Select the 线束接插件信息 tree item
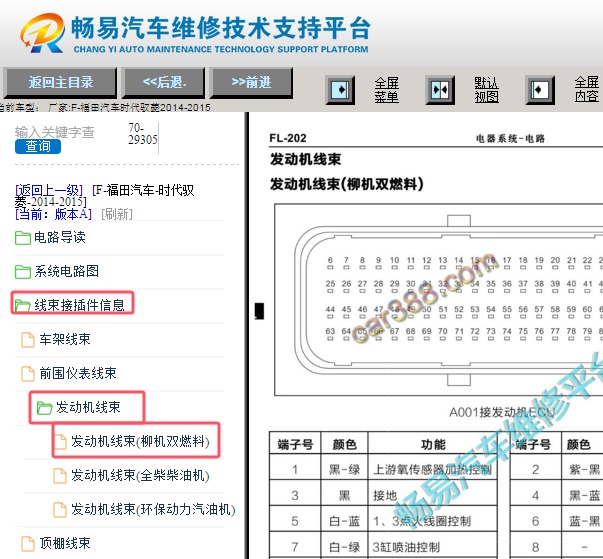Screen dimensions: 603x559 coord(79,305)
